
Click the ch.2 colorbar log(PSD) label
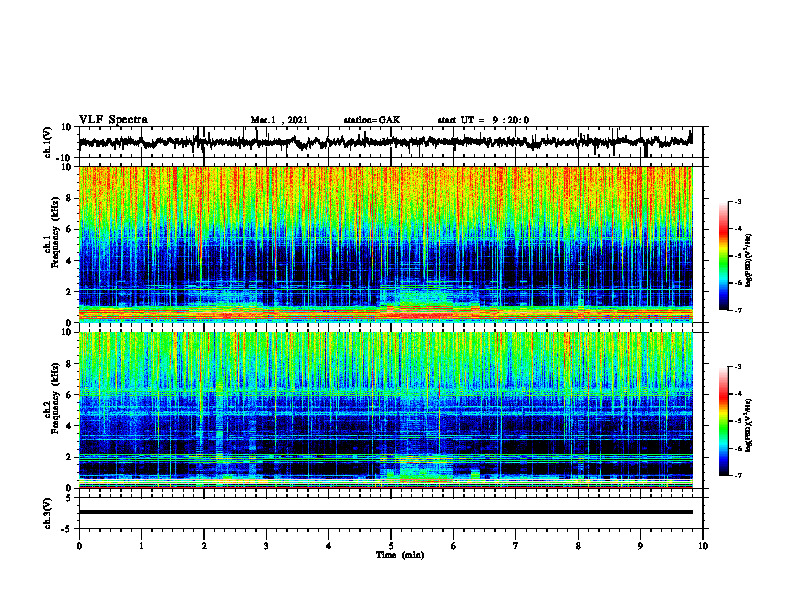(749, 425)
